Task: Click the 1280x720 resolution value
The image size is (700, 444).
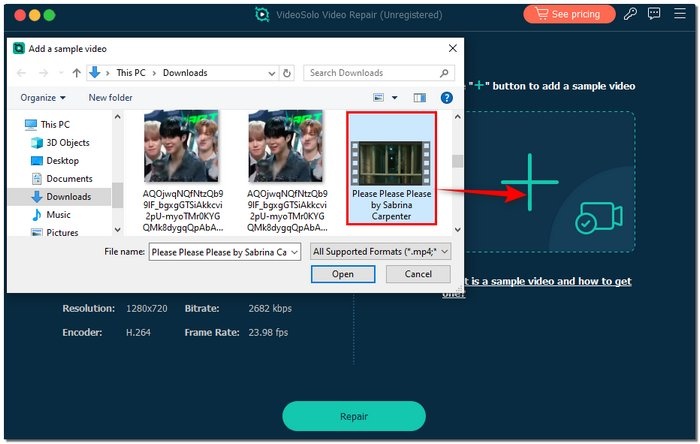Action: coord(147,308)
